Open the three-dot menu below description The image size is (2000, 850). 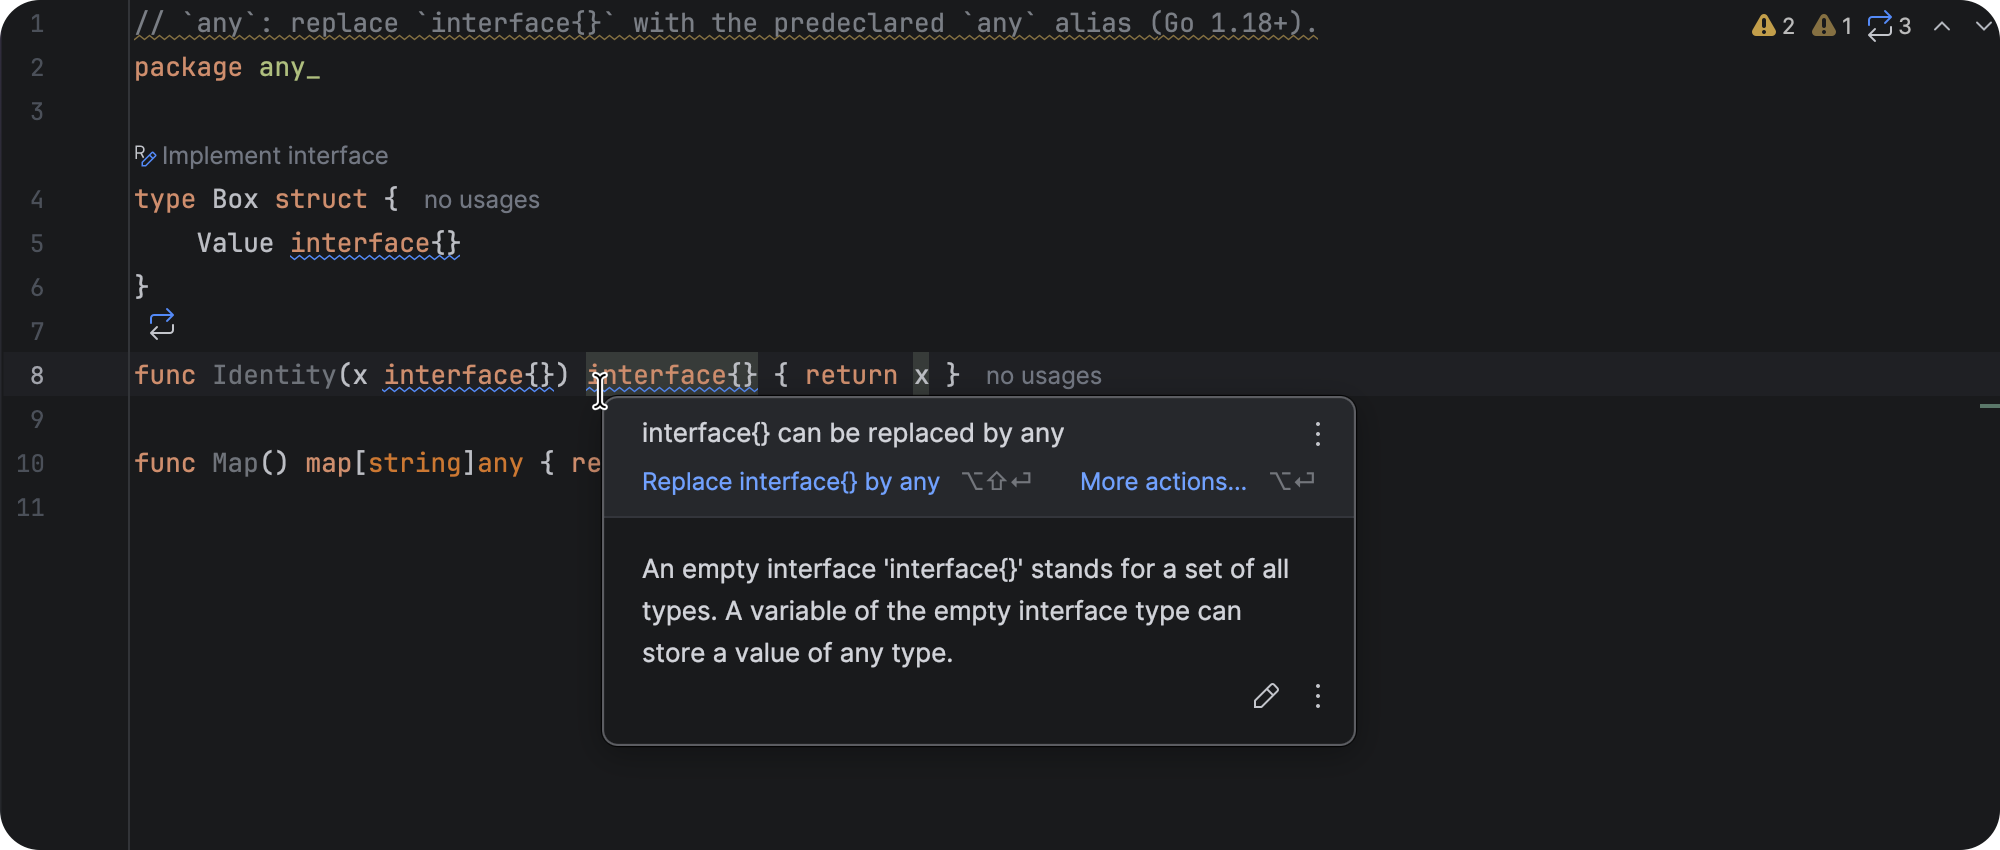[1318, 696]
